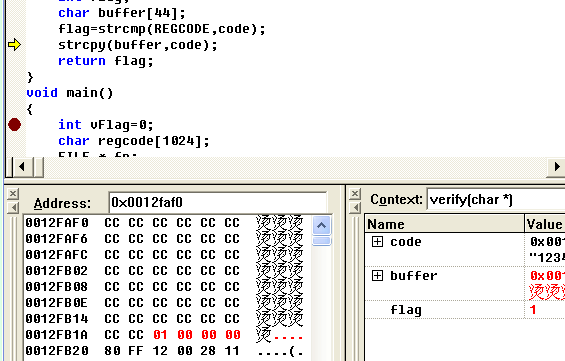Click the memory scrollbar thumb

(321, 241)
